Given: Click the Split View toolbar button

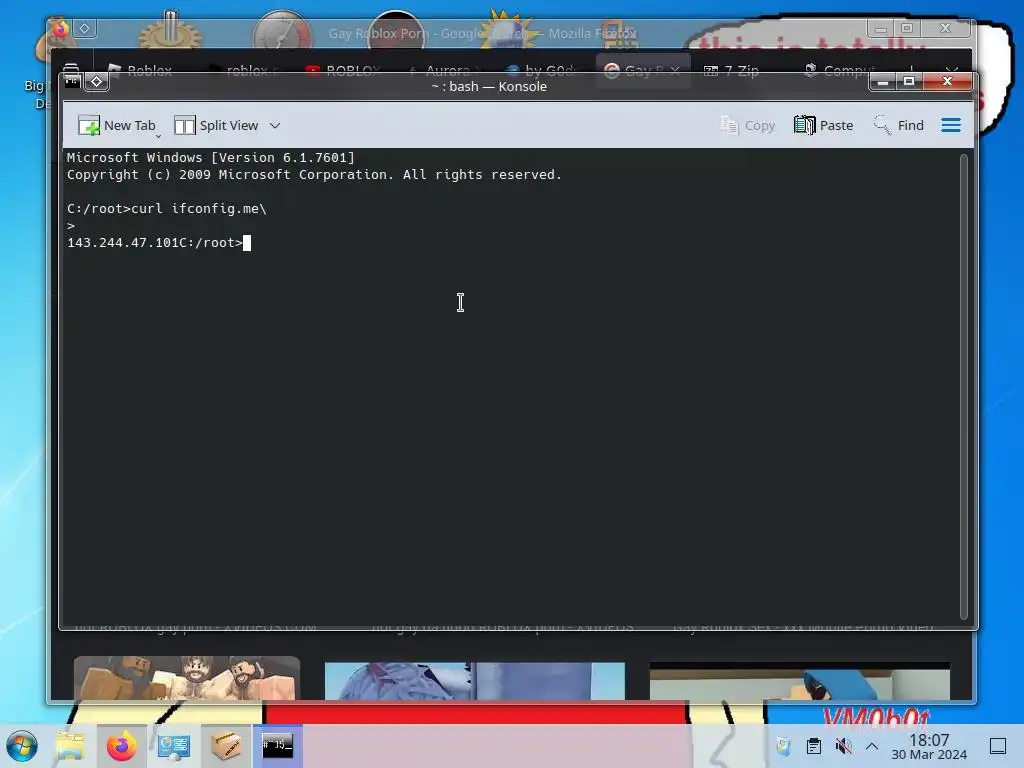Looking at the screenshot, I should point(216,125).
